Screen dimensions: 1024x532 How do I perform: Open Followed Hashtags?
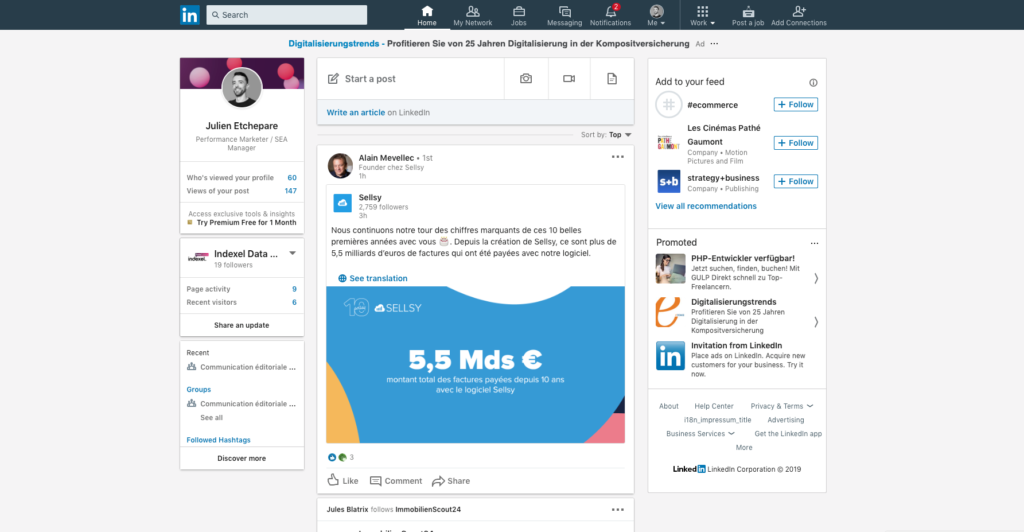pyautogui.click(x=218, y=440)
